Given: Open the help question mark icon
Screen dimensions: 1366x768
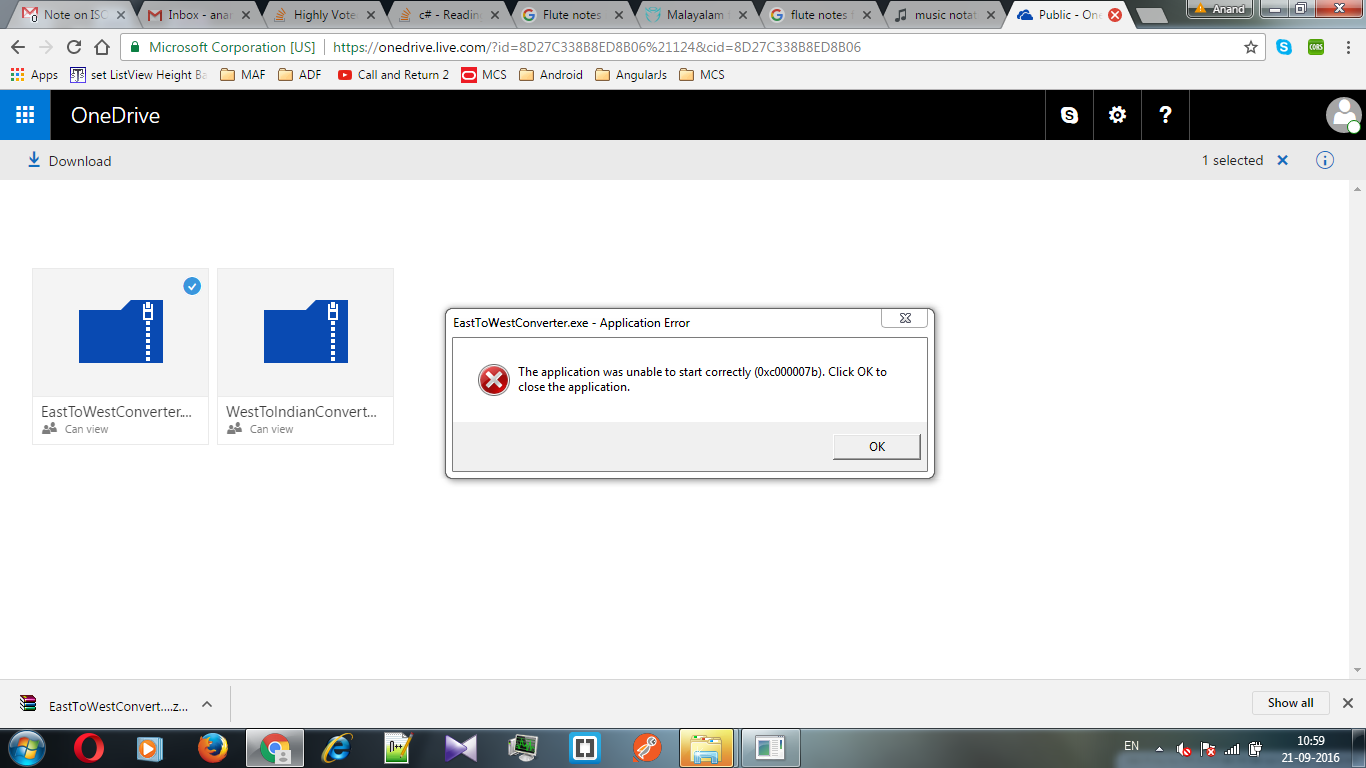Looking at the screenshot, I should (x=1165, y=115).
